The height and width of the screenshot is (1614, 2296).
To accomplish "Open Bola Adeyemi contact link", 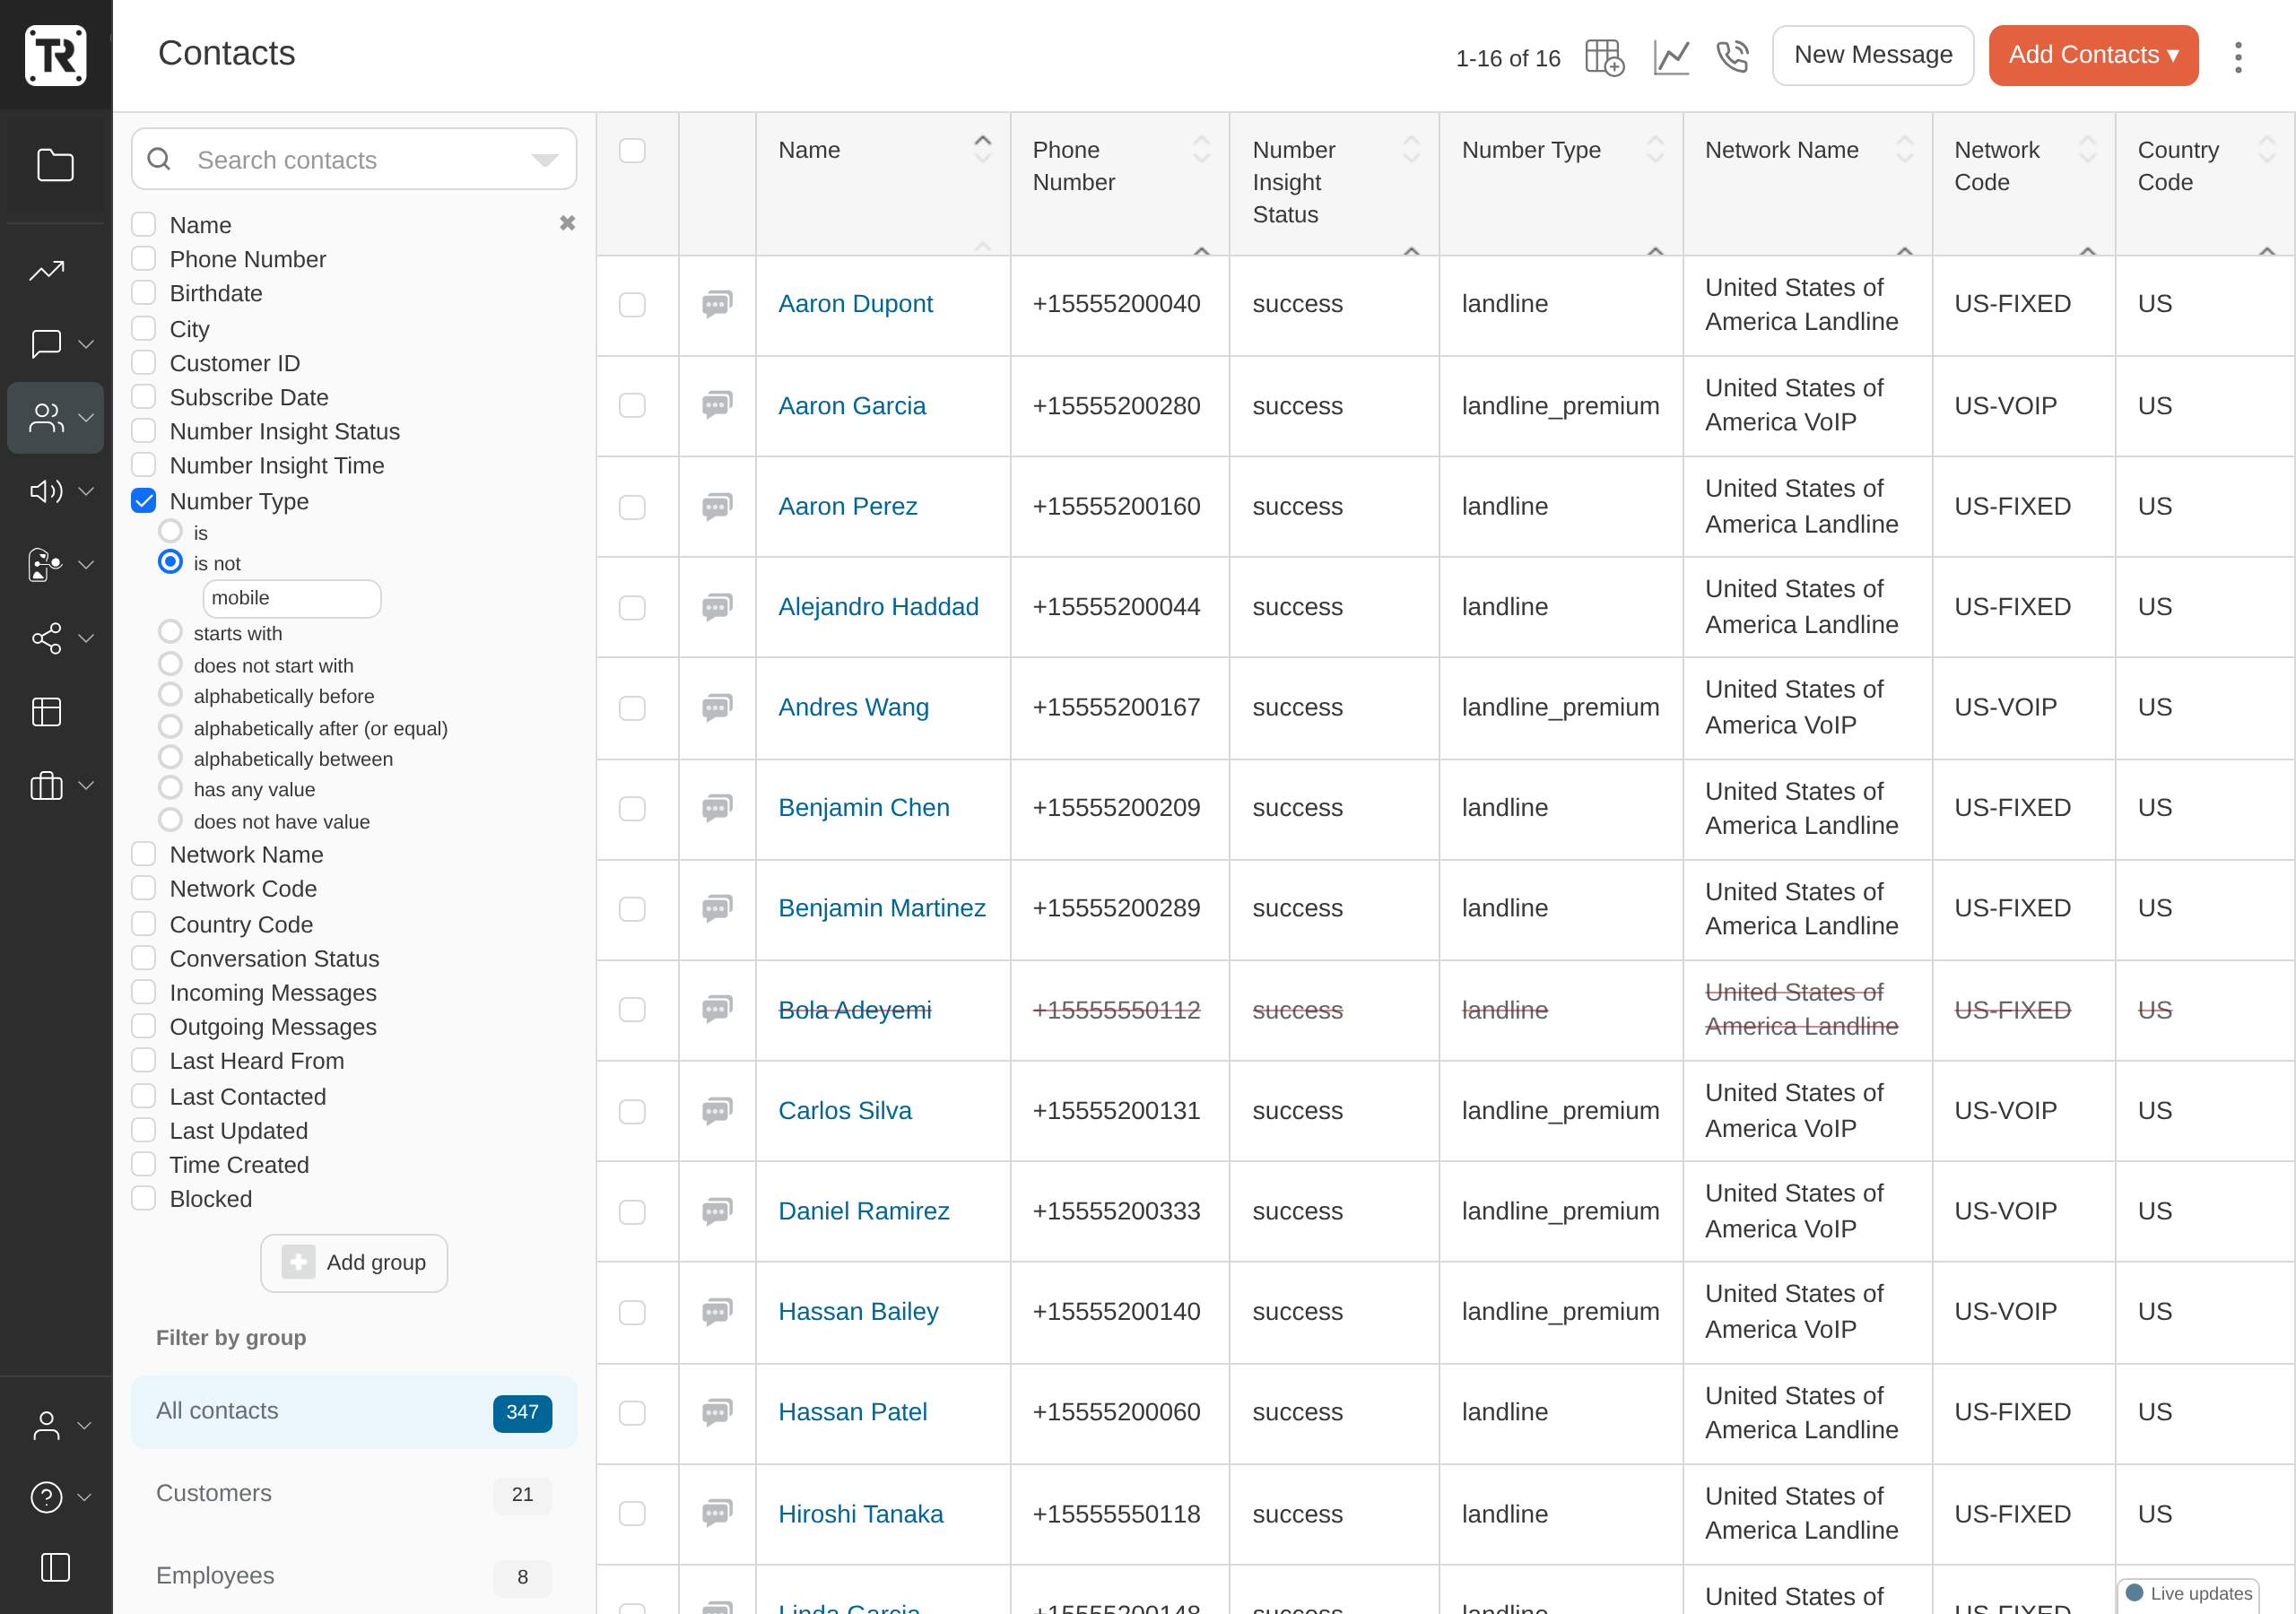I will [855, 1010].
